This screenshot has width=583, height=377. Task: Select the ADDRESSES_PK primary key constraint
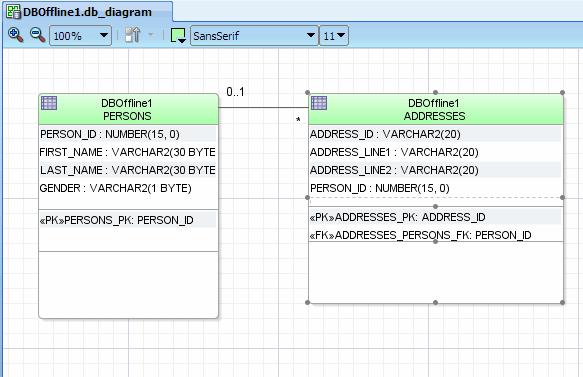point(435,217)
